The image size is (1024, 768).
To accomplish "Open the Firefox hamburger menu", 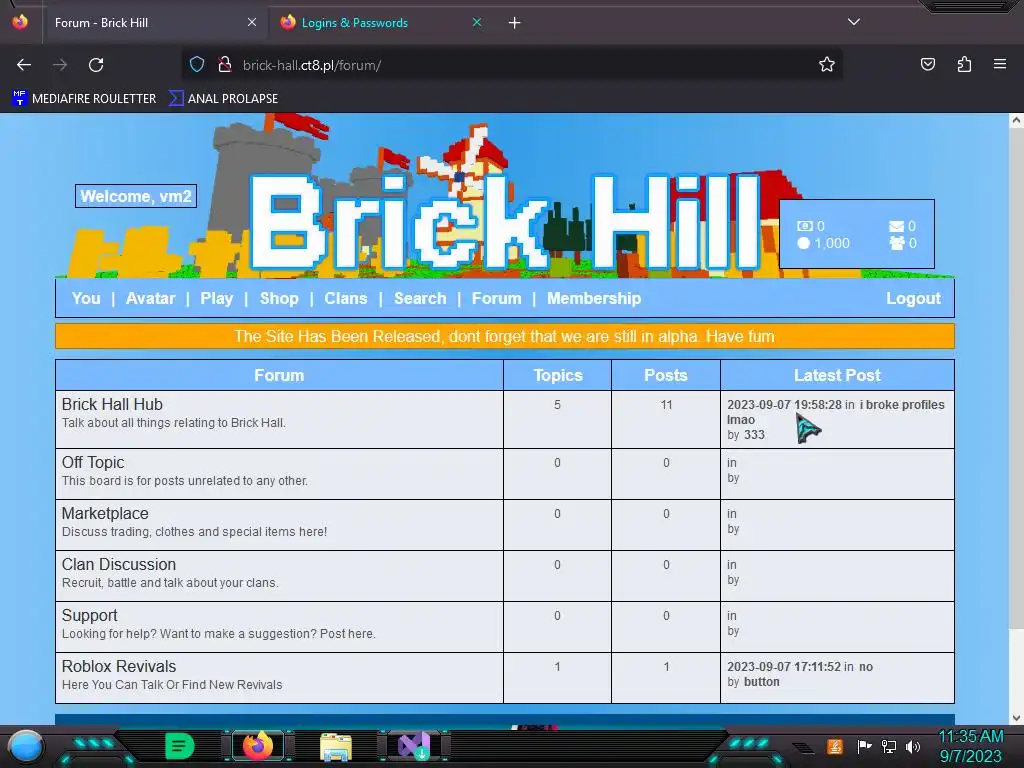I will 1000,64.
